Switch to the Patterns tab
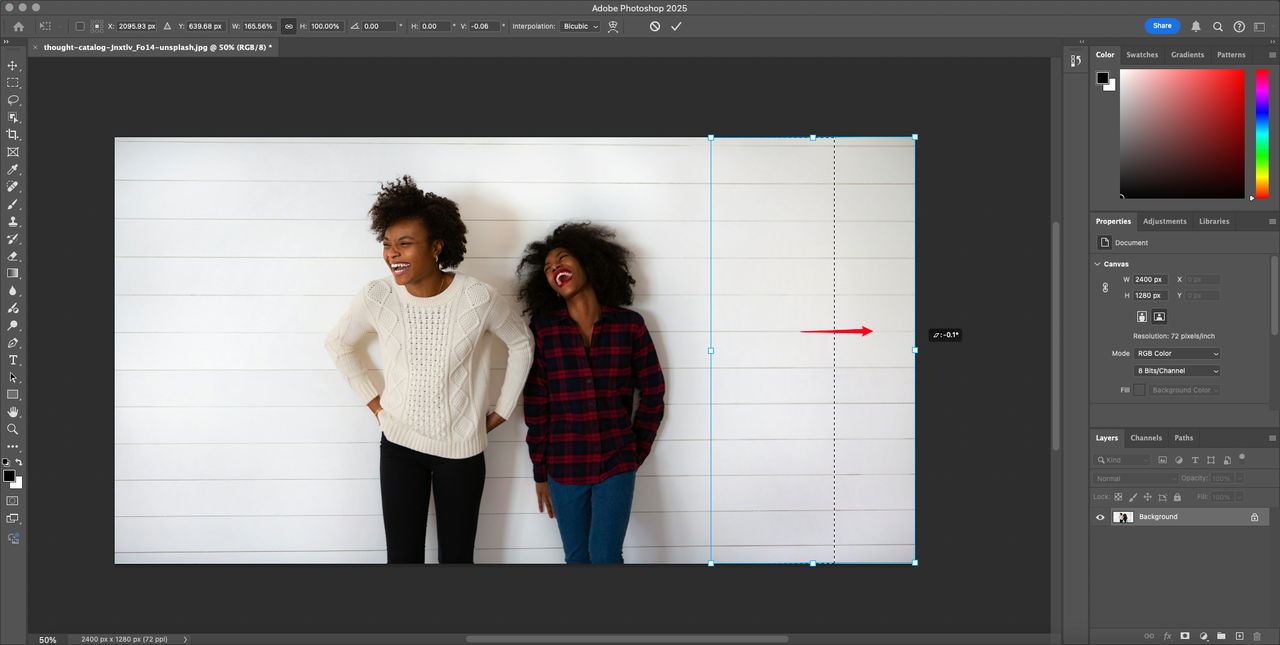This screenshot has height=645, width=1280. point(1231,55)
